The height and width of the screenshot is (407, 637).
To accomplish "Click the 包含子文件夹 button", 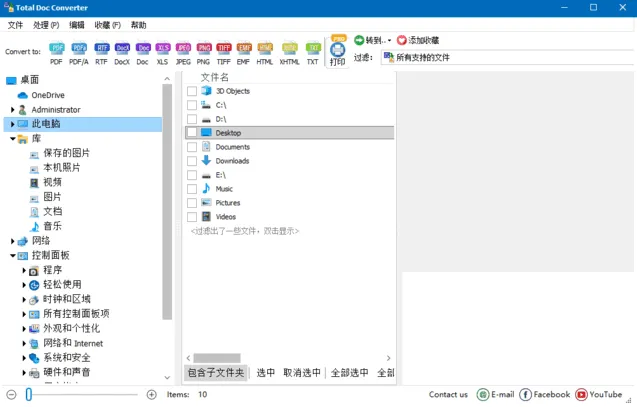I will [x=216, y=372].
